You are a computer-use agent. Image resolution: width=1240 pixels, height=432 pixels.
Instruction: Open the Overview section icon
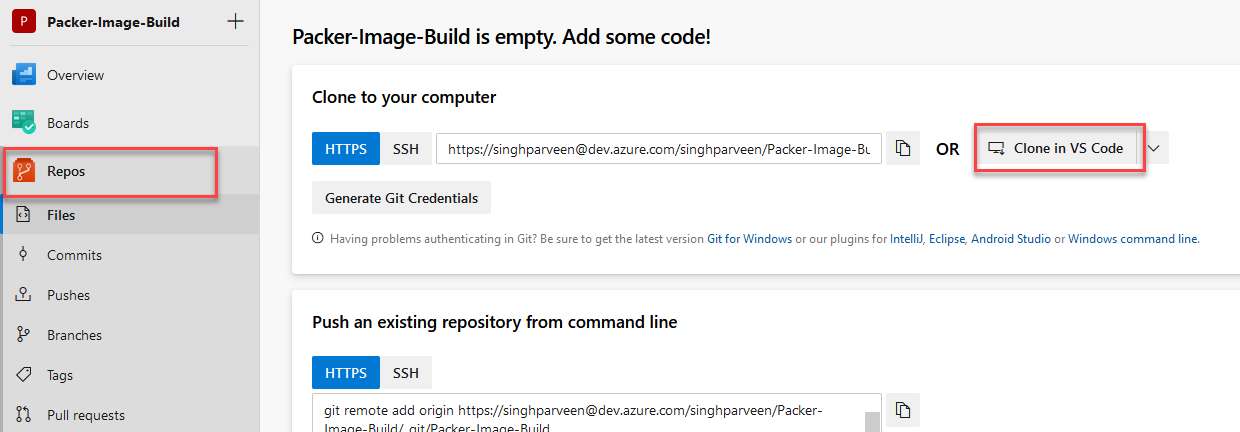click(24, 75)
